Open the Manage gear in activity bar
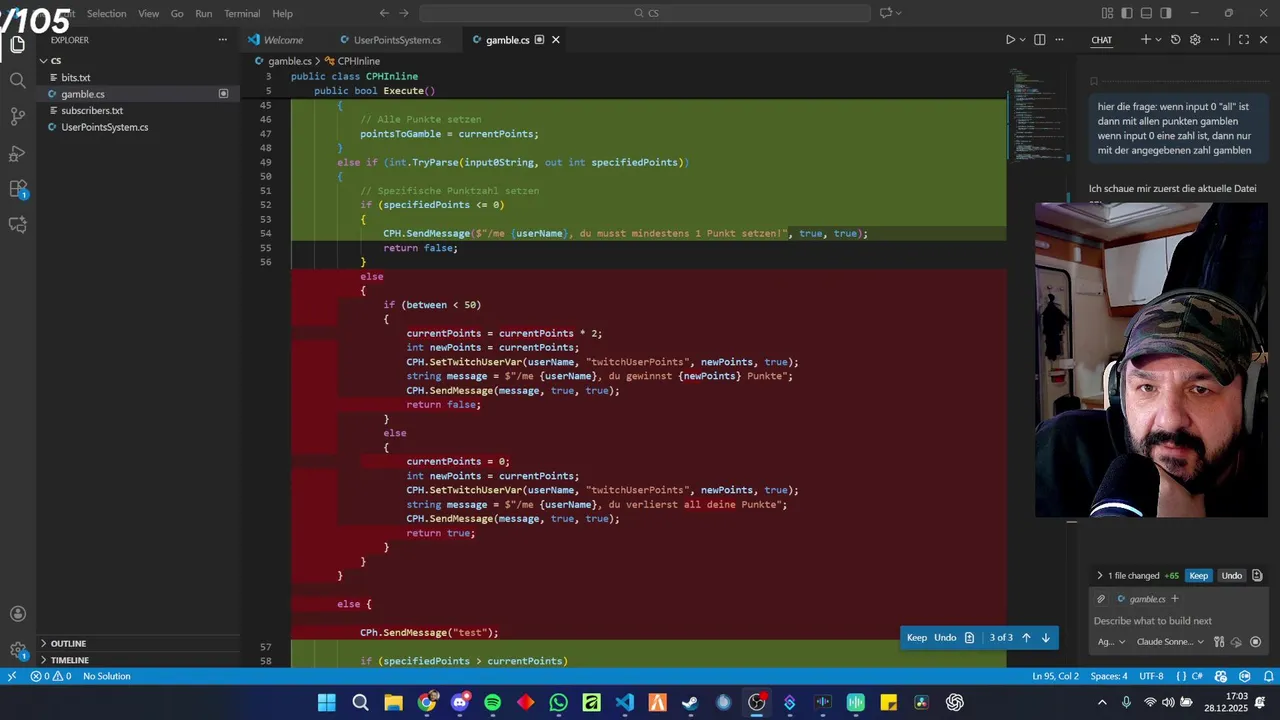Viewport: 1280px width, 720px height. [17, 650]
